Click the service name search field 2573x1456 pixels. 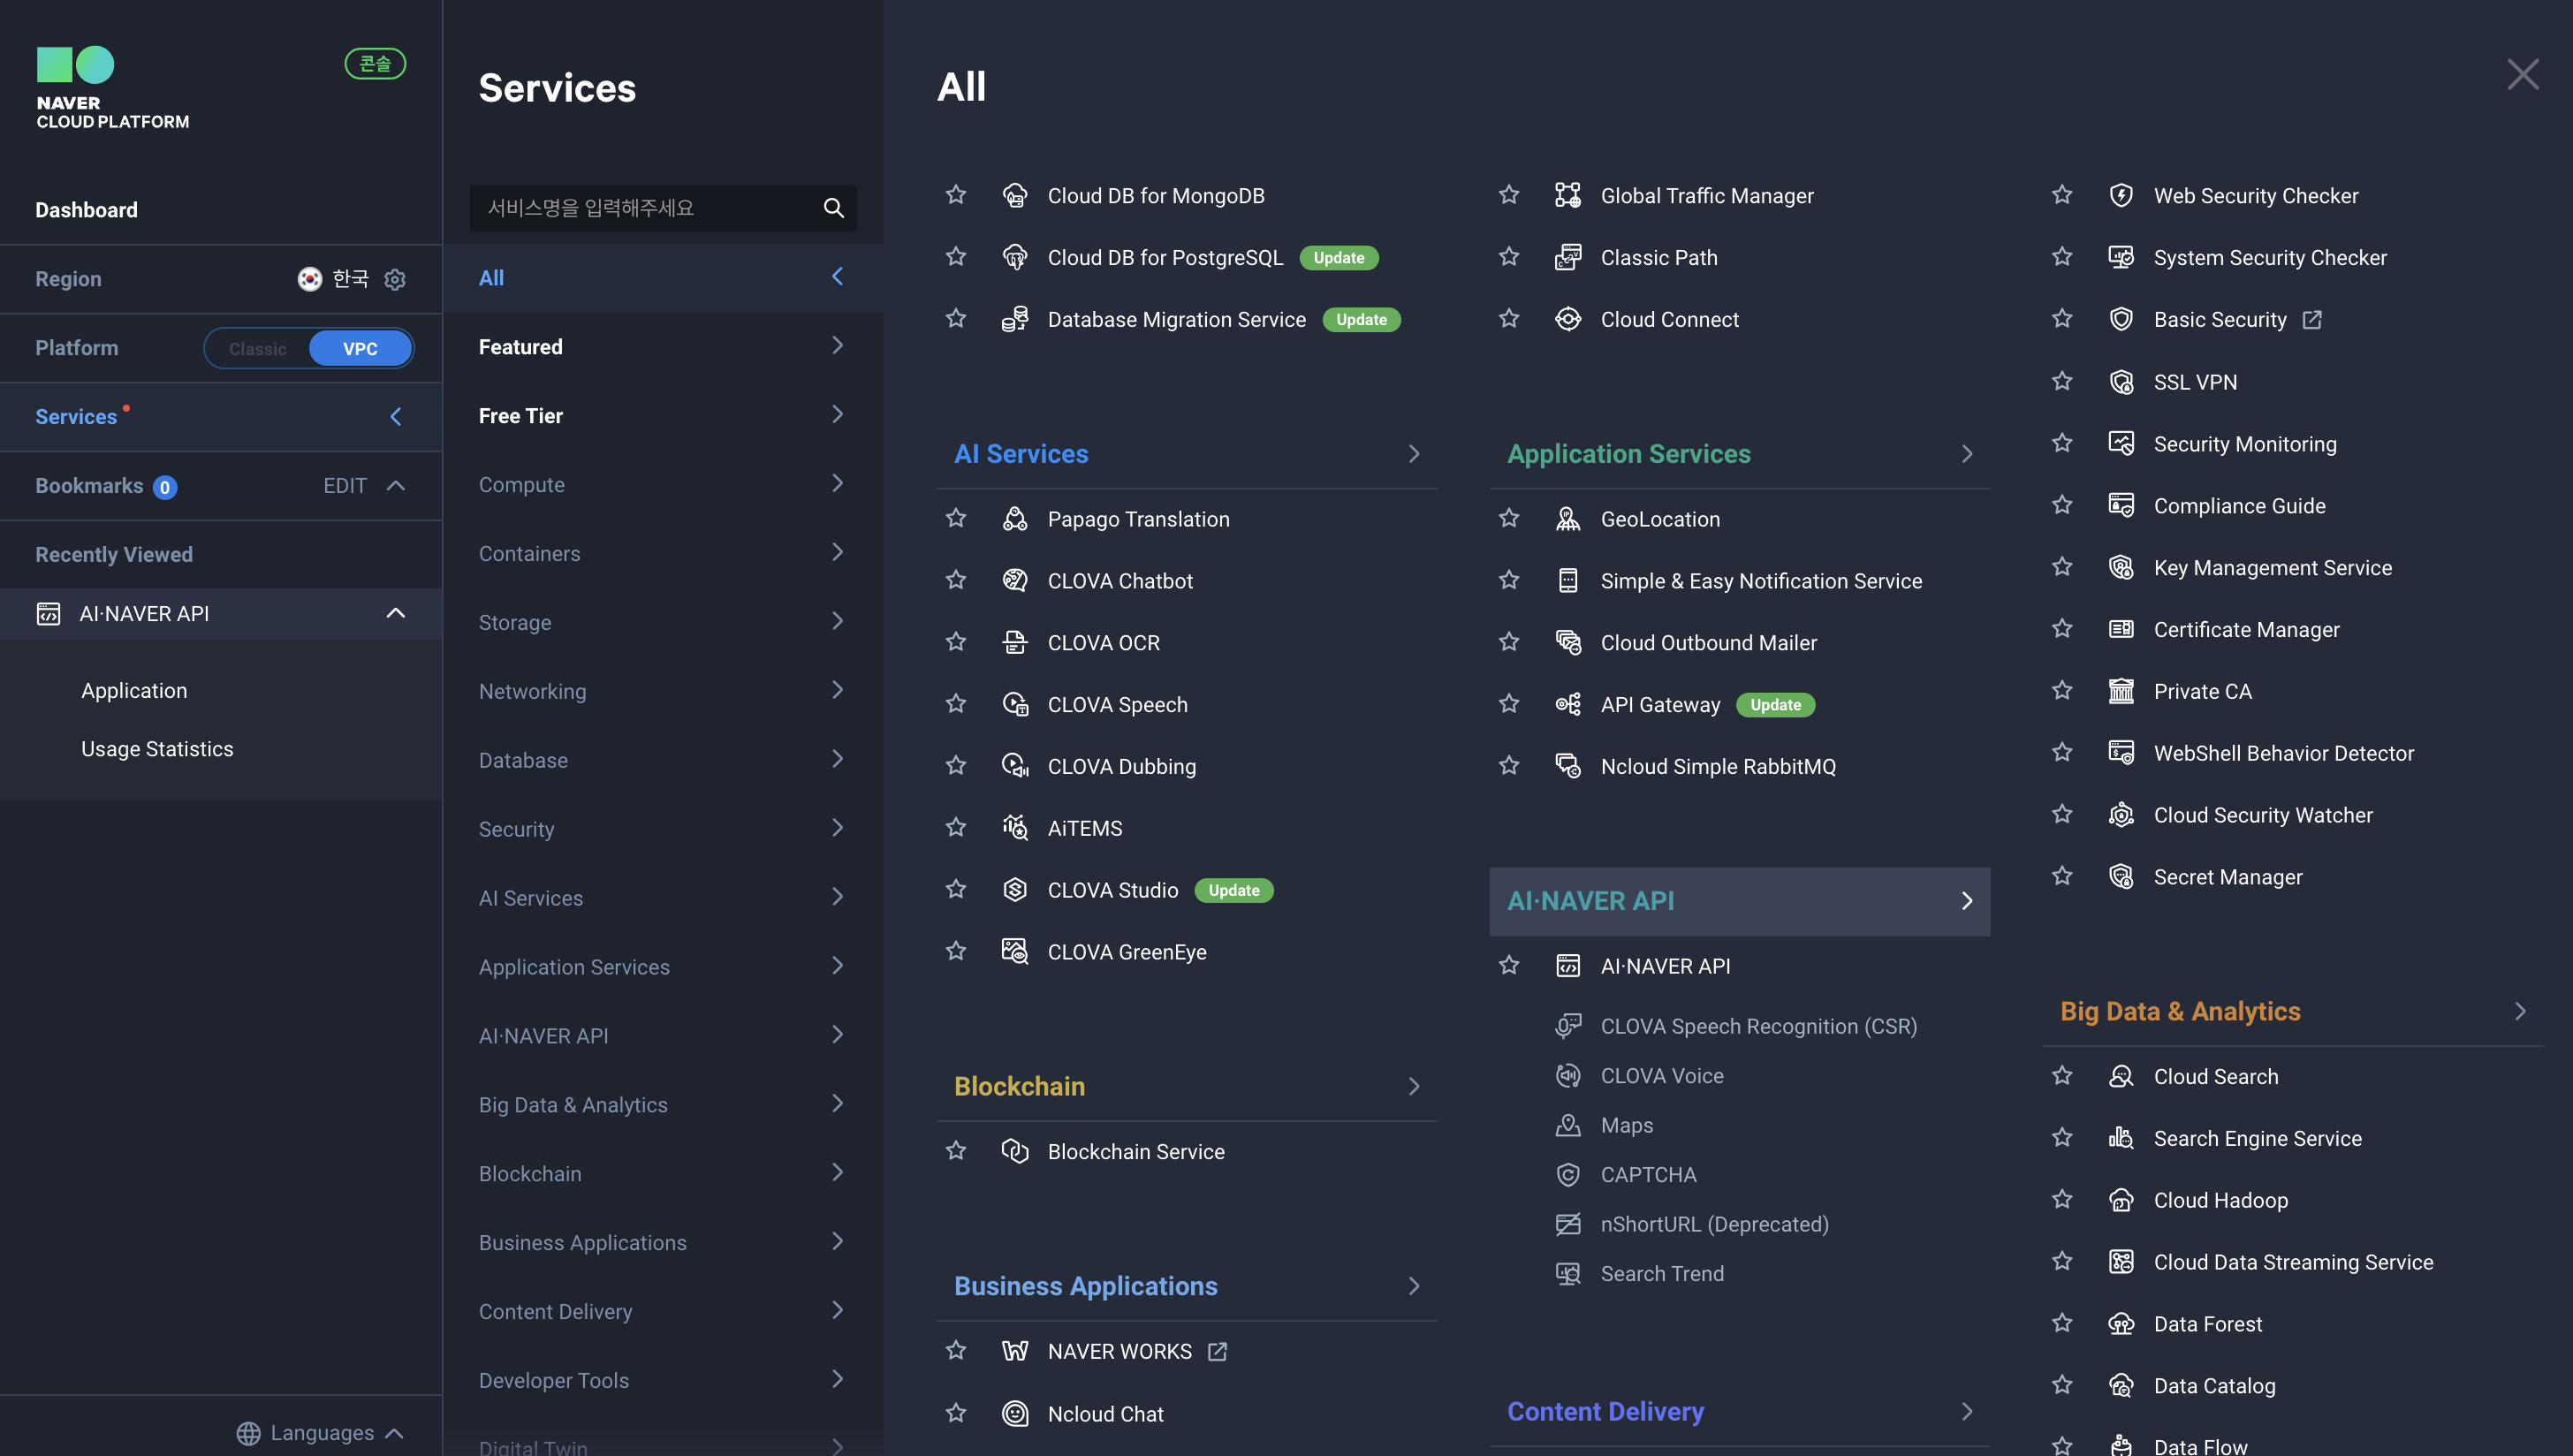click(x=645, y=208)
